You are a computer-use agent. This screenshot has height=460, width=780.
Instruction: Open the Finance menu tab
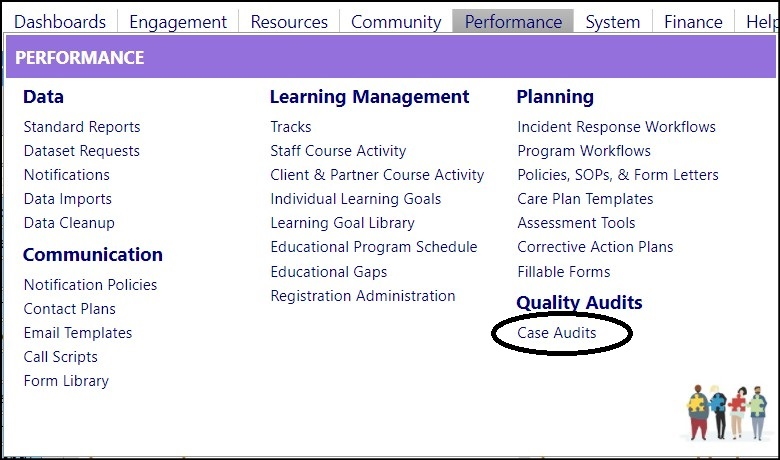(x=693, y=22)
